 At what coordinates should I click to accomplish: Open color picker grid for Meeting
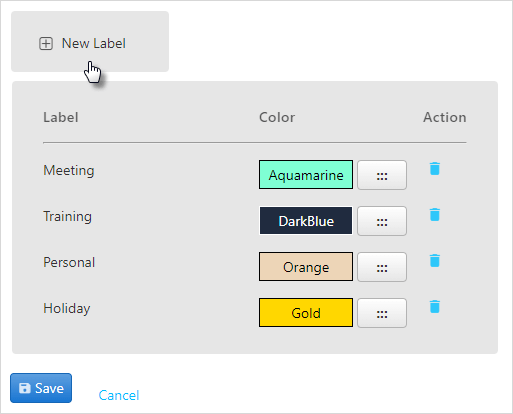(382, 175)
